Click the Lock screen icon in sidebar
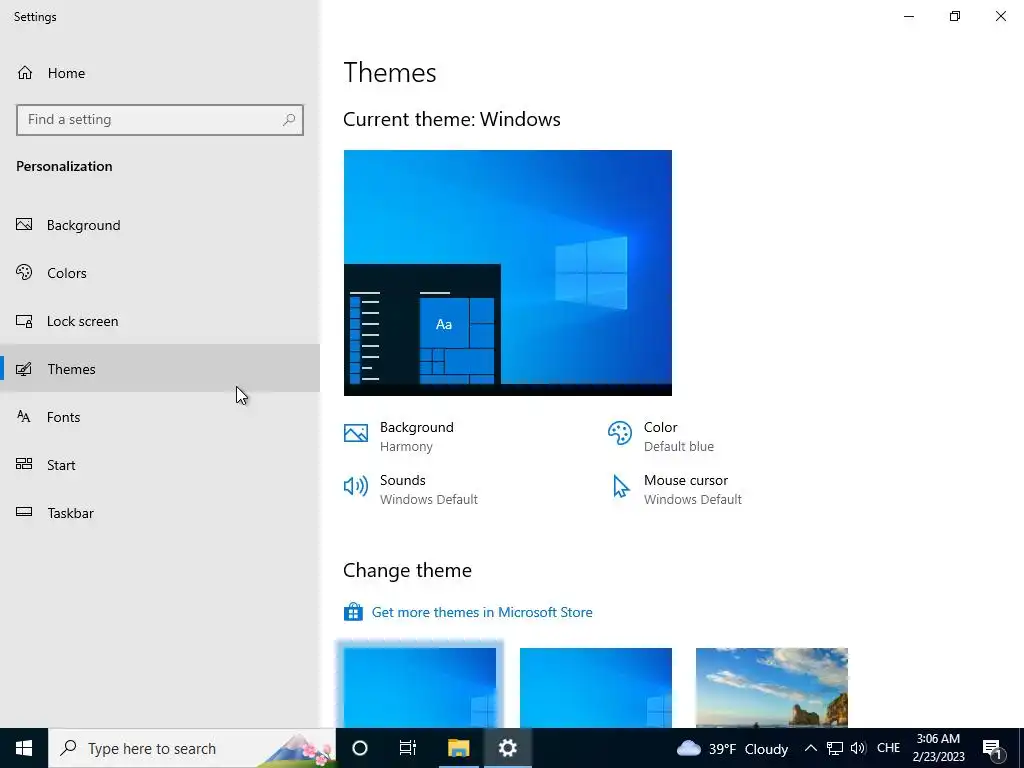The height and width of the screenshot is (768, 1024). pyautogui.click(x=24, y=321)
